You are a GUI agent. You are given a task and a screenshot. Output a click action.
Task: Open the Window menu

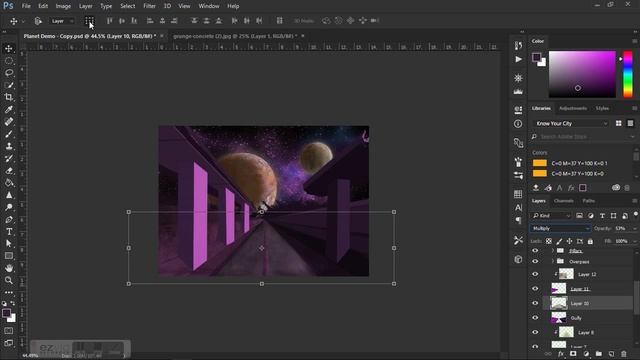(x=209, y=6)
